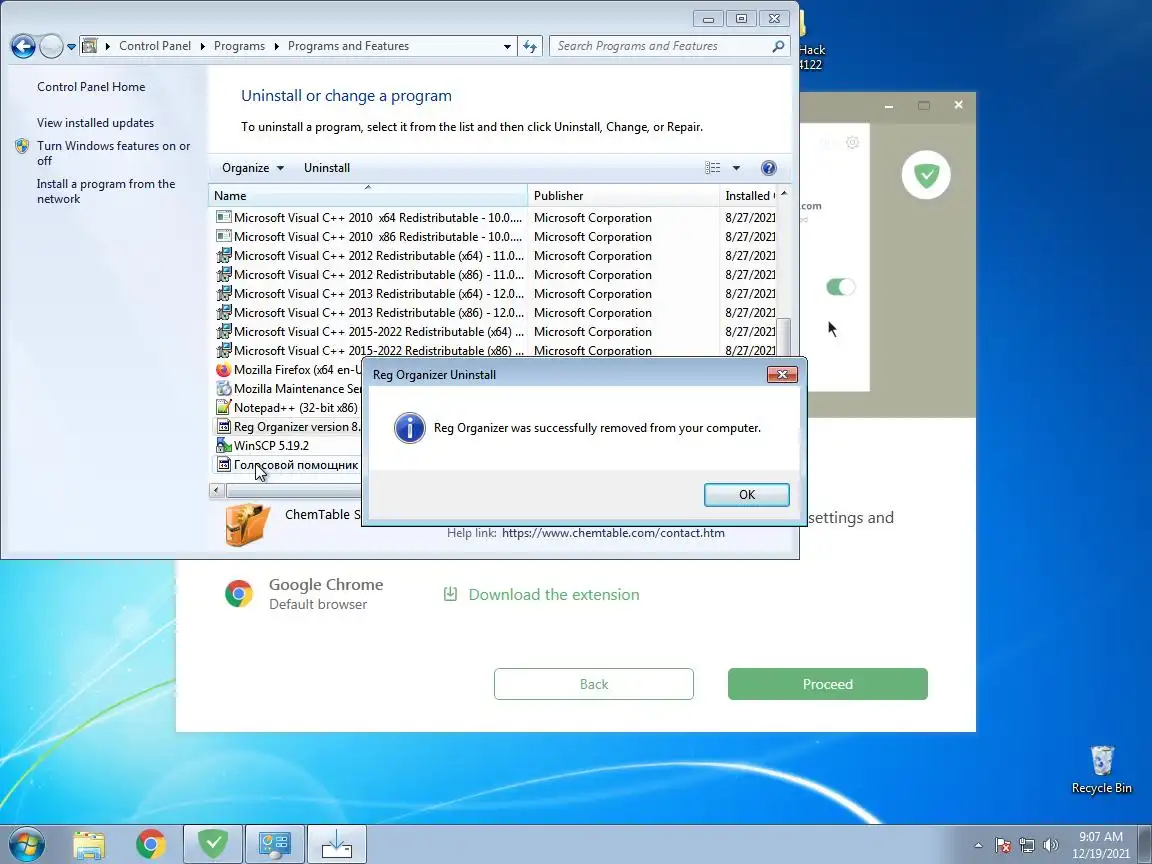Screen dimensions: 1152x864
Task: Click the horizontal scrollbar left arrow
Action: [x=217, y=490]
